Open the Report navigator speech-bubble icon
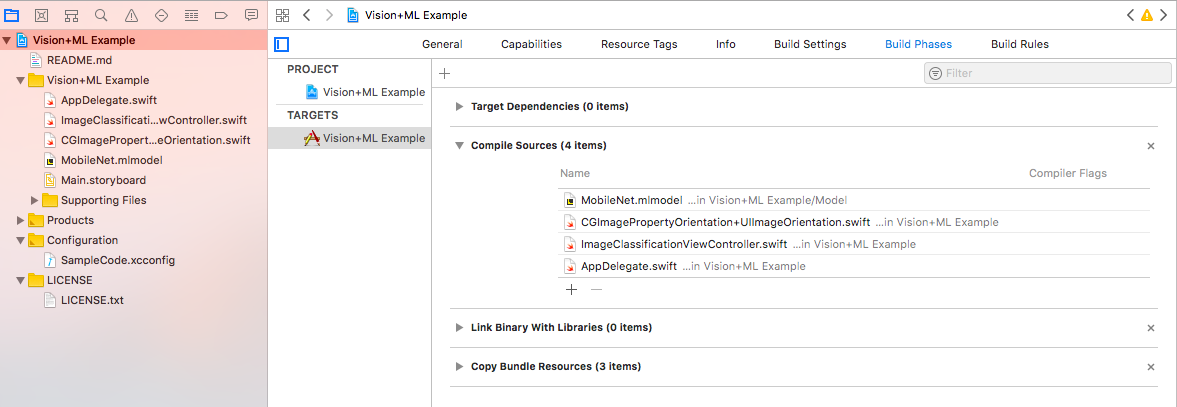 point(251,15)
